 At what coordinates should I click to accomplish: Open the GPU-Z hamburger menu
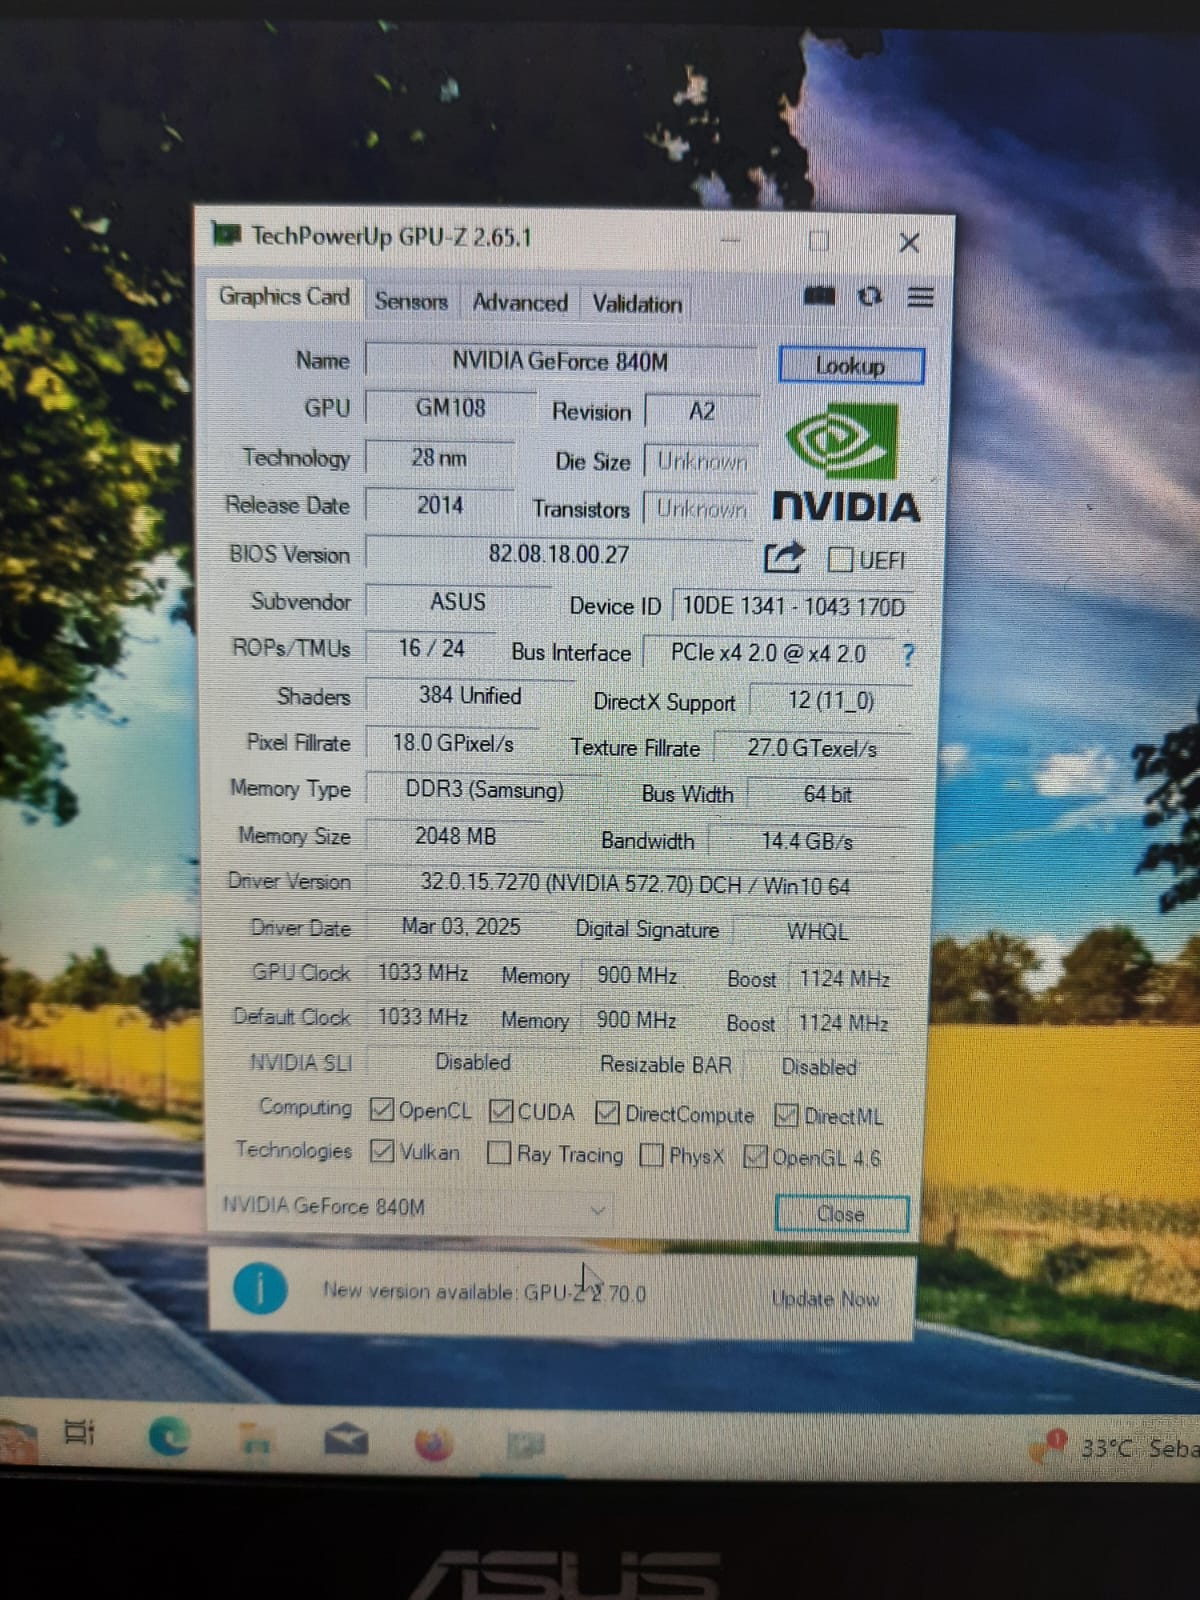point(921,297)
